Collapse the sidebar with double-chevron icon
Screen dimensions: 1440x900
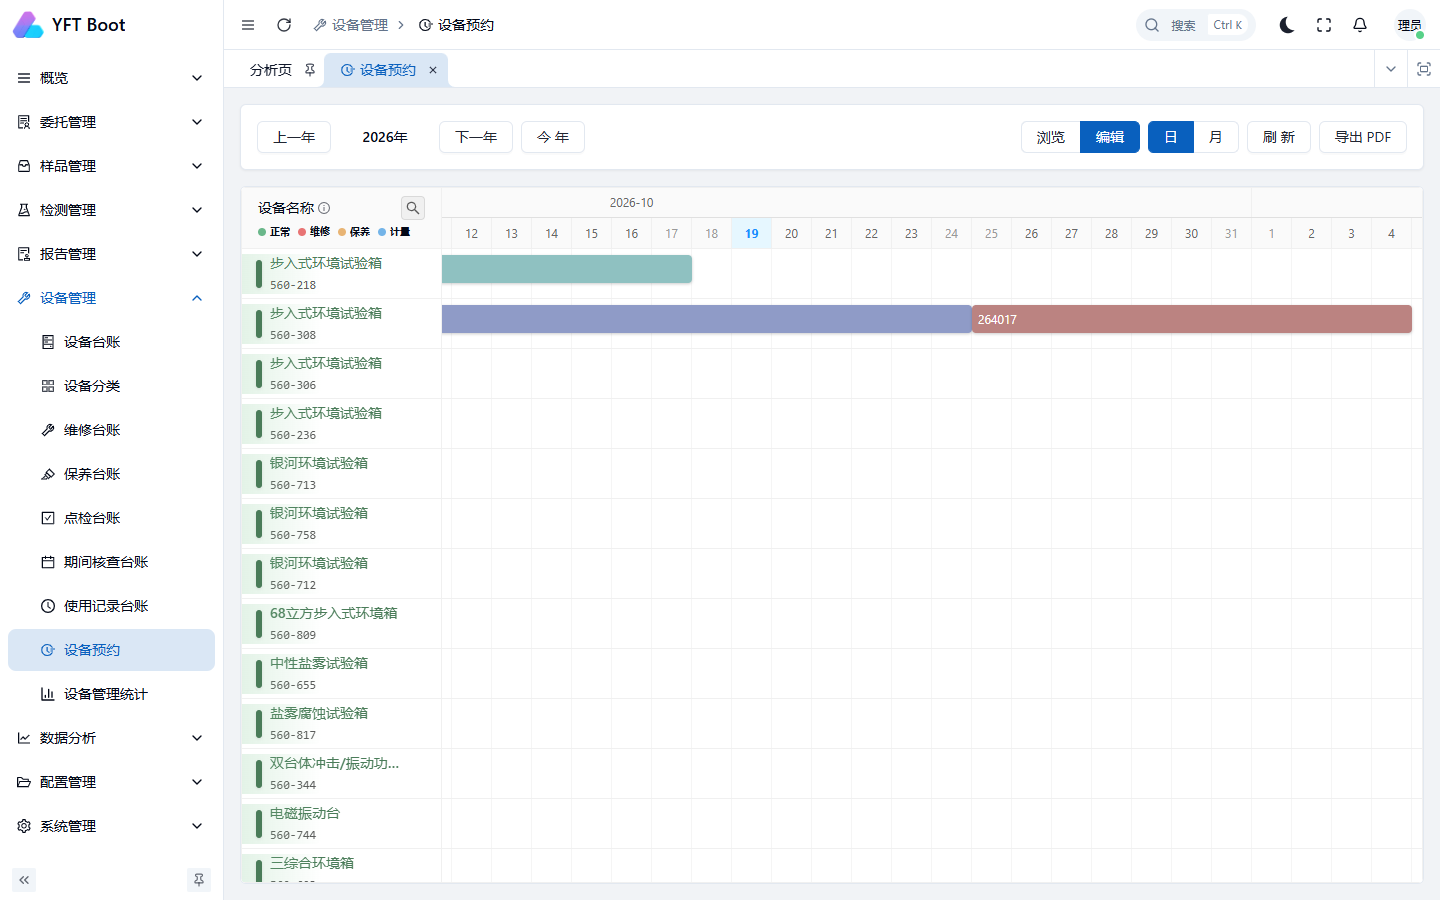point(24,880)
